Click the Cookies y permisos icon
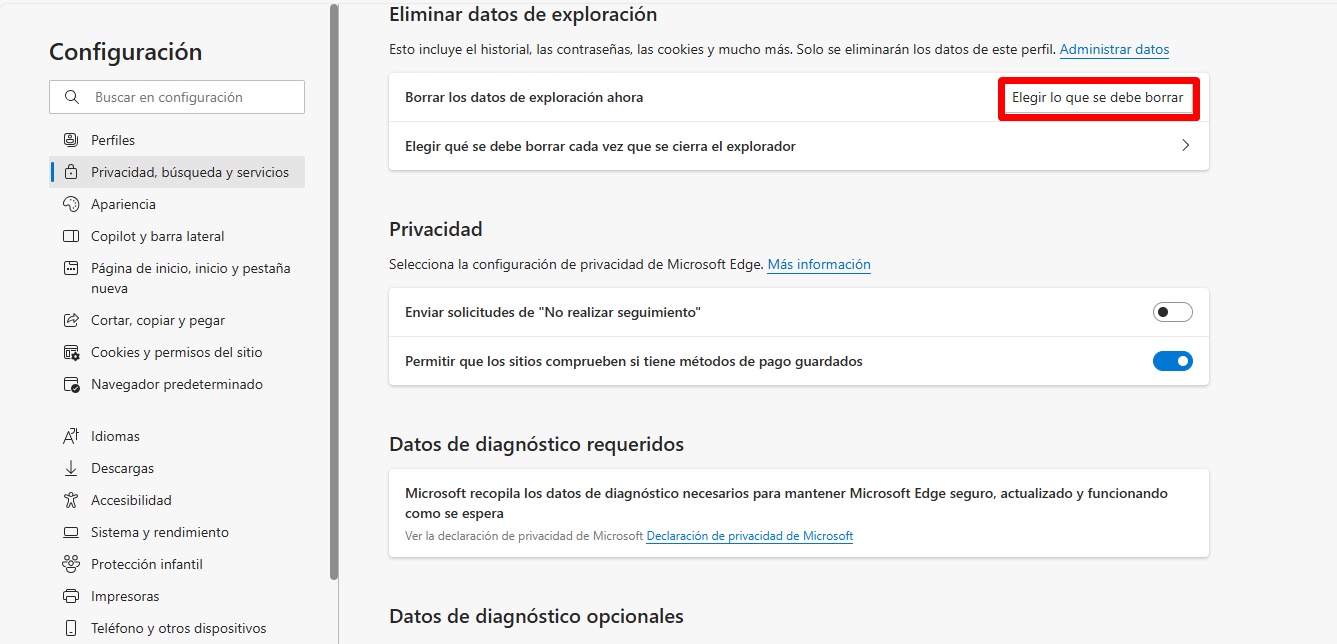 71,352
